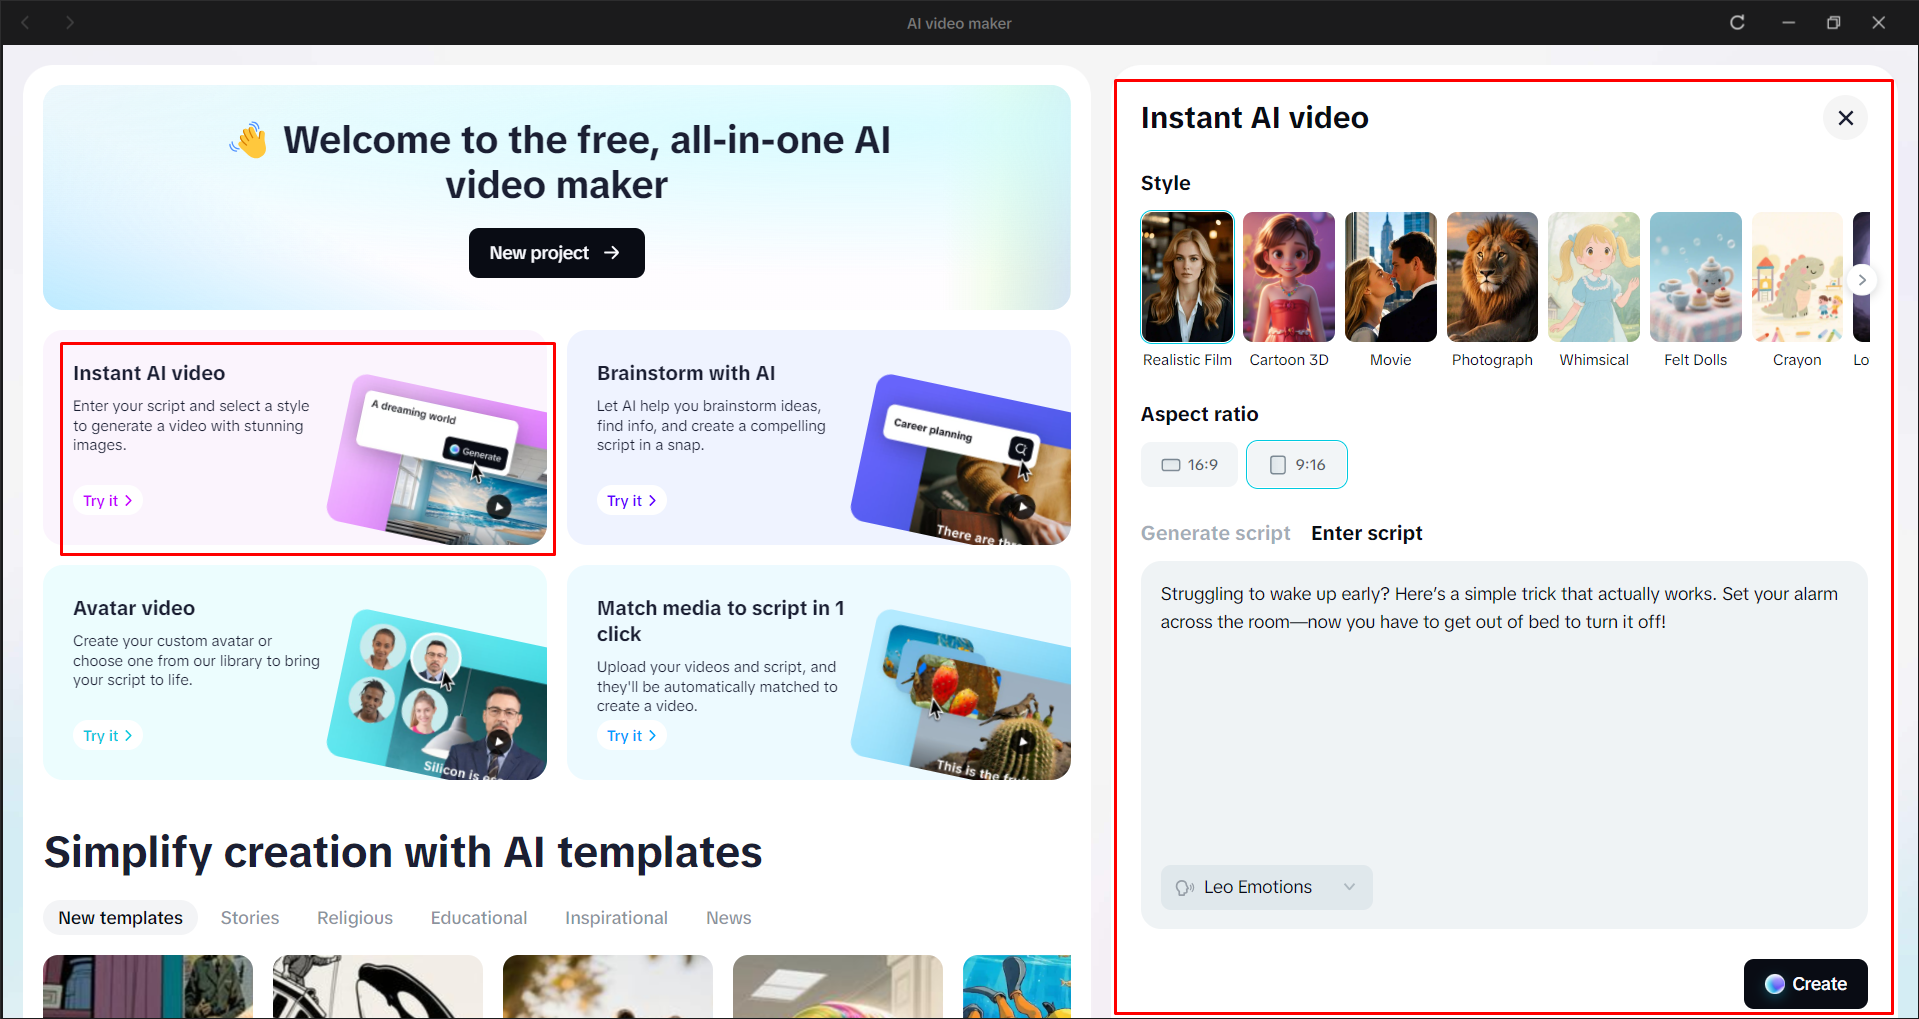
Task: Play the Brainstorm with AI preview video
Action: click(x=1022, y=507)
